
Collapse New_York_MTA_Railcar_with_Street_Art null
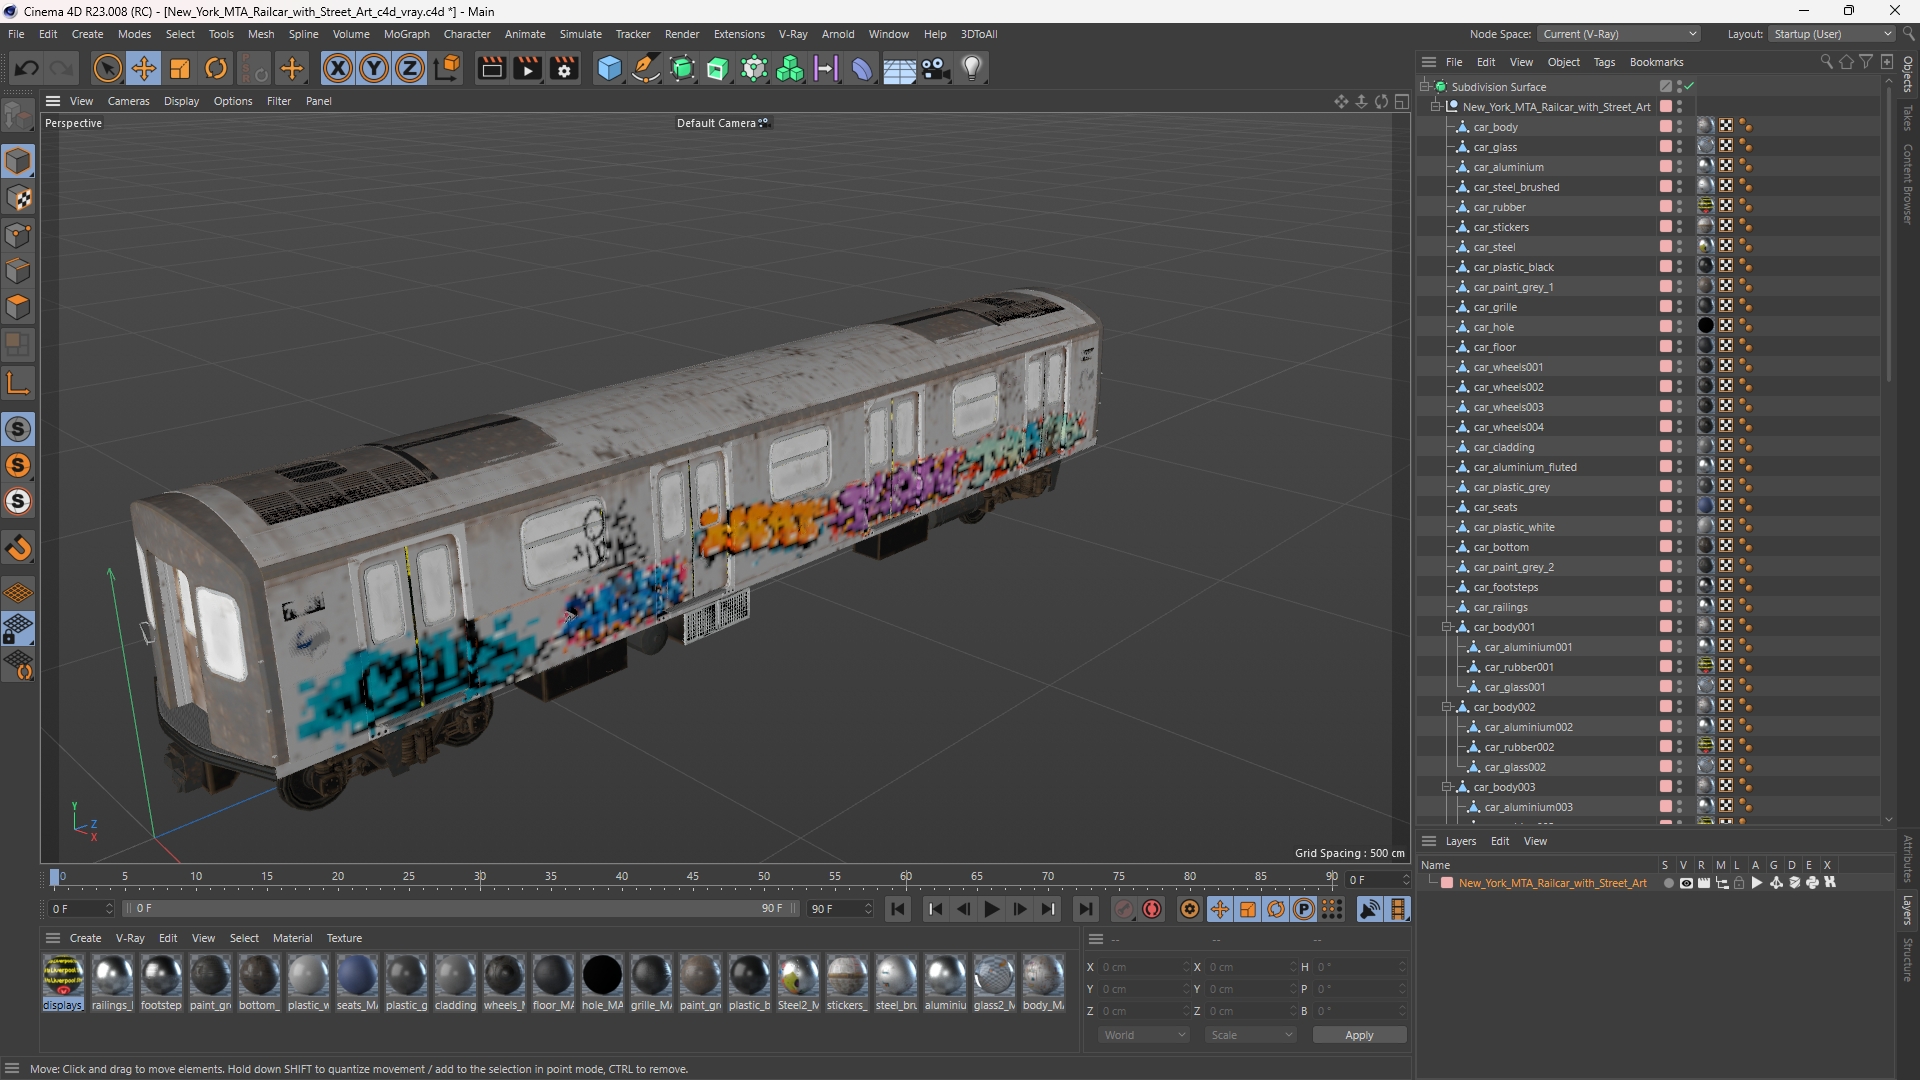pos(1436,107)
